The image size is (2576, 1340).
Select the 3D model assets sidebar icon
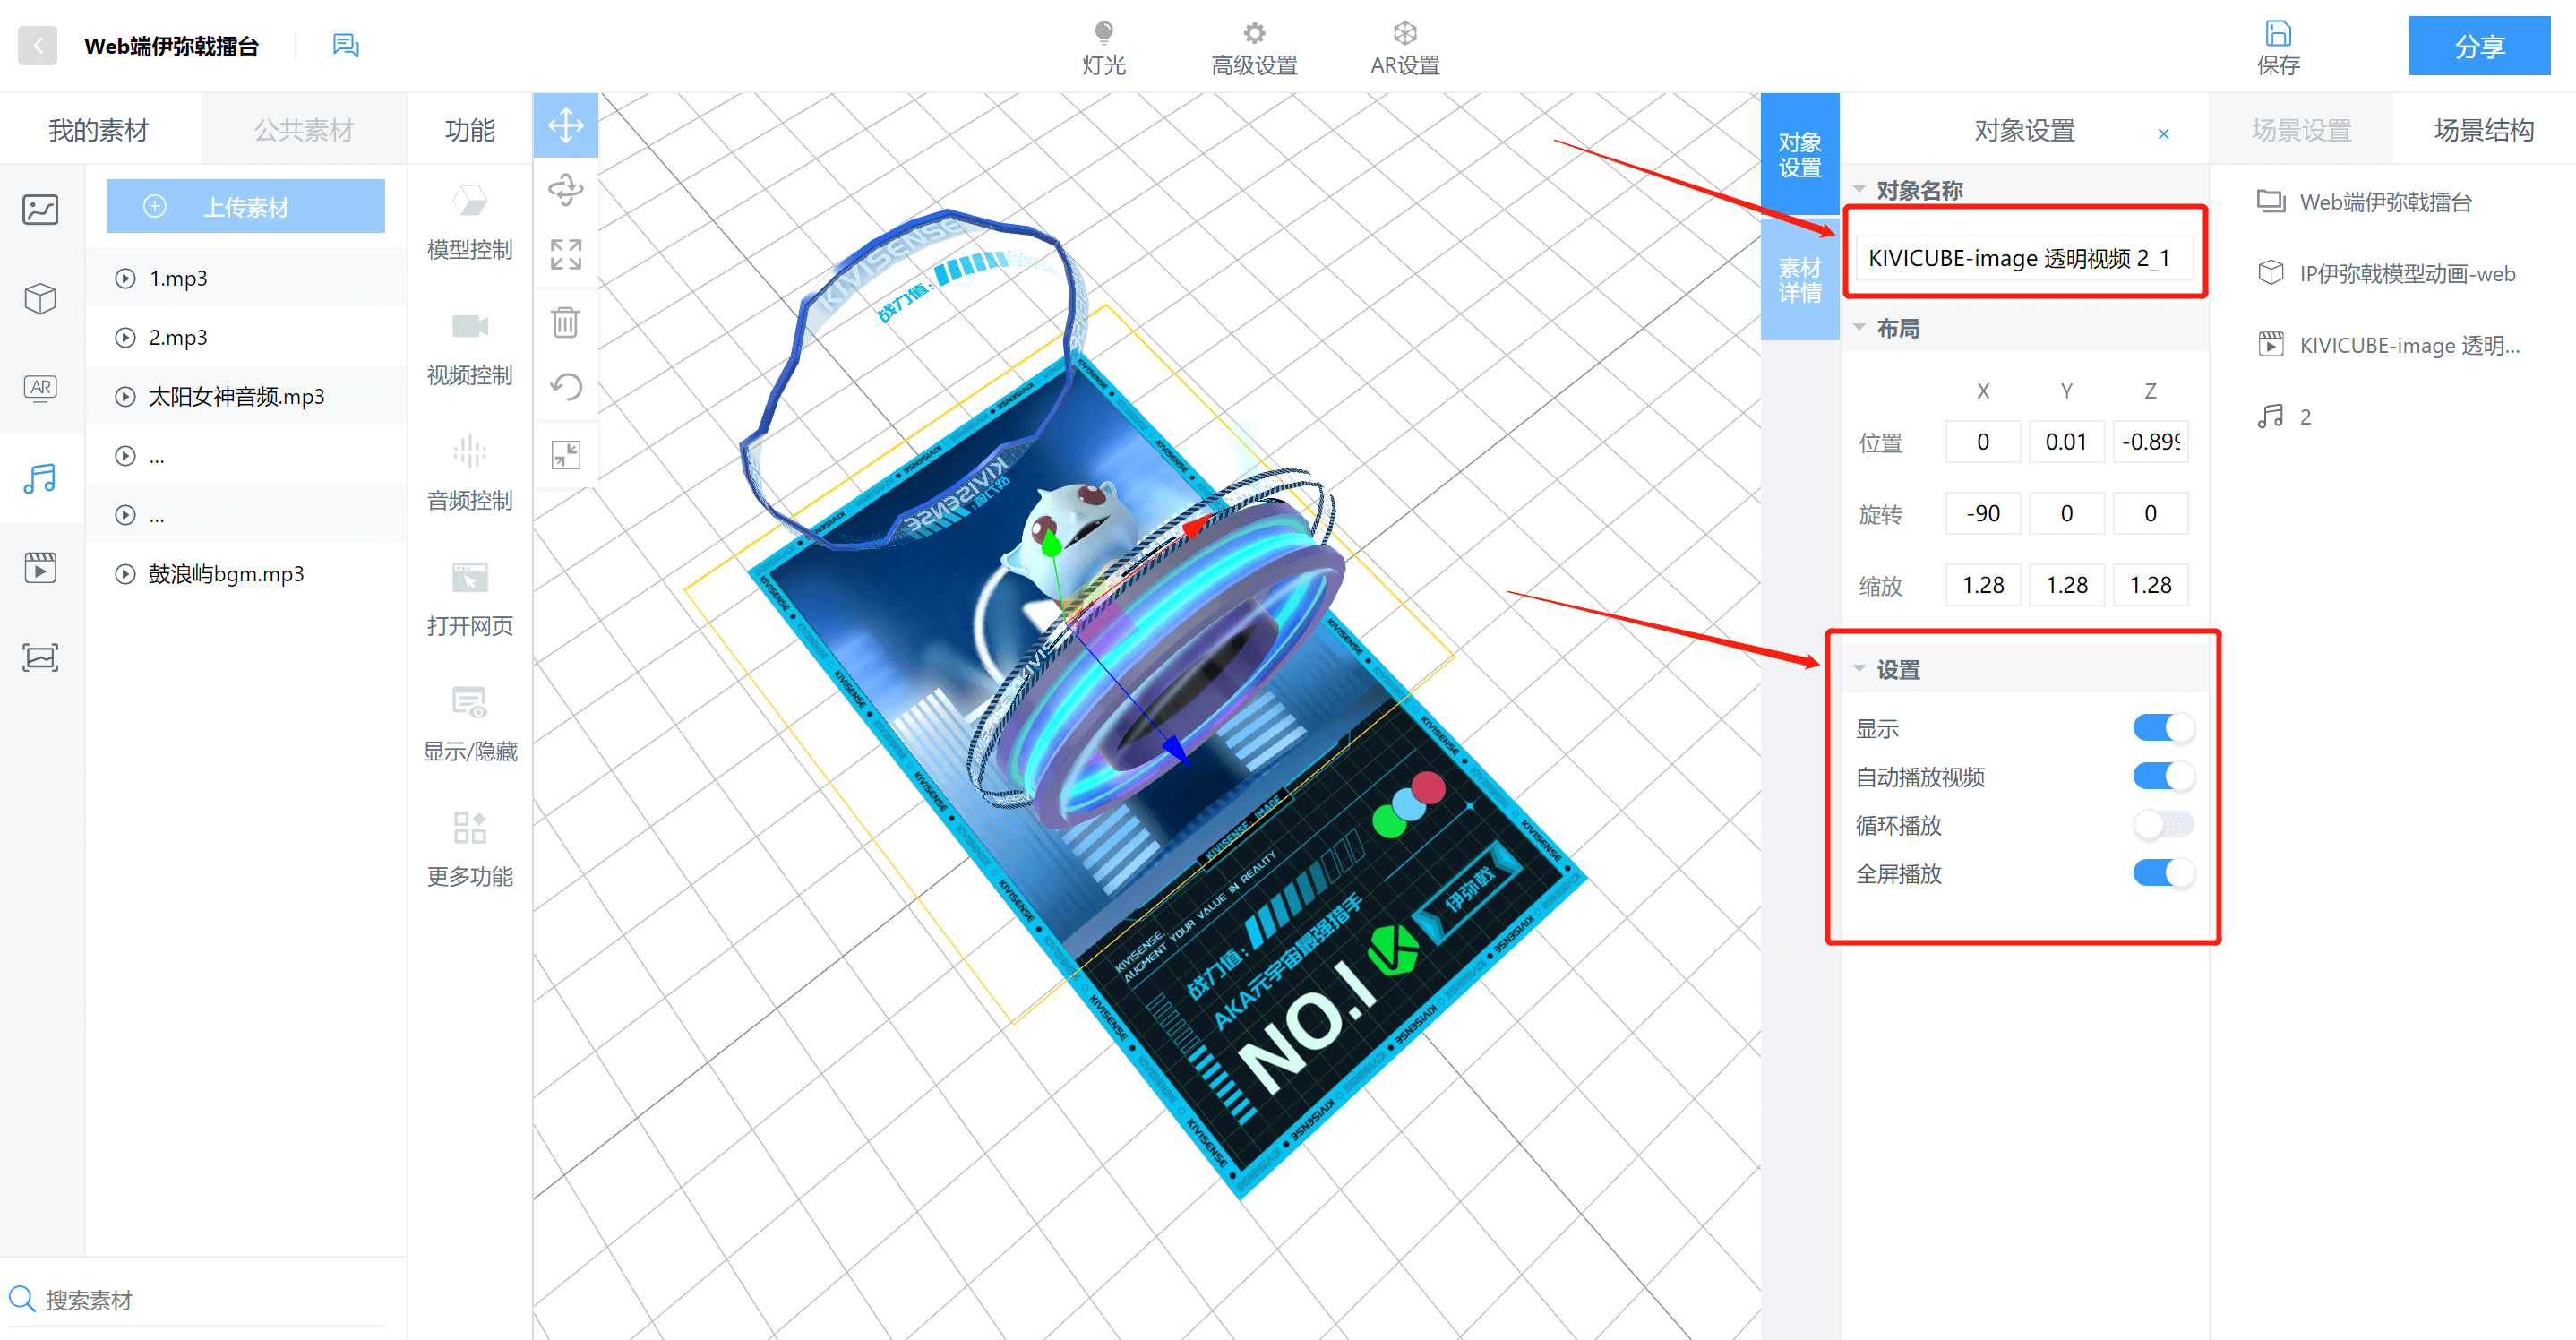(40, 298)
